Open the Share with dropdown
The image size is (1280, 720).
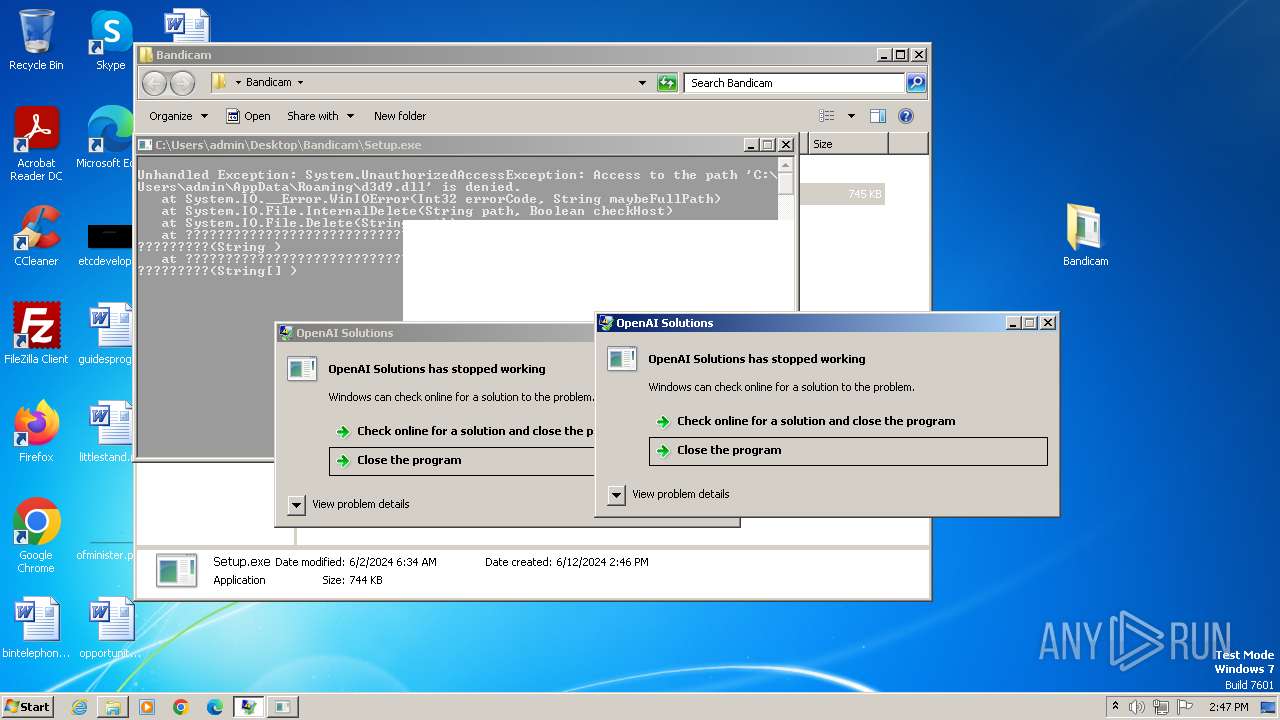coord(319,116)
